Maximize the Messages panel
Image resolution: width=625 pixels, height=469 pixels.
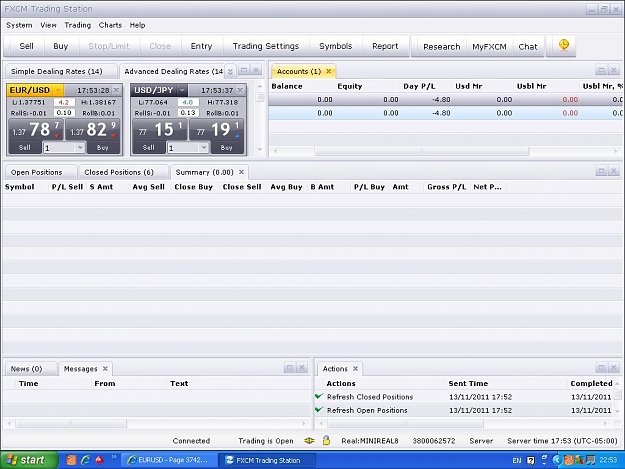(x=290, y=367)
